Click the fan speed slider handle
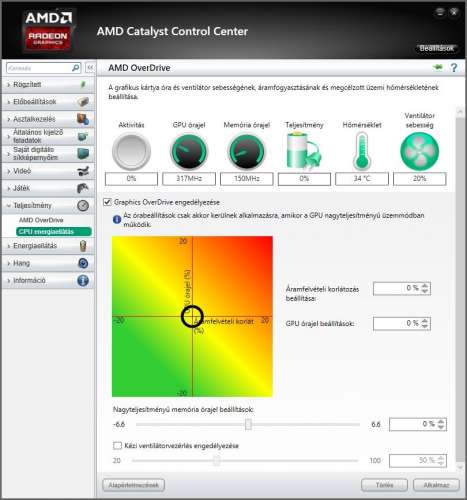467x500 pixels. pos(217,460)
